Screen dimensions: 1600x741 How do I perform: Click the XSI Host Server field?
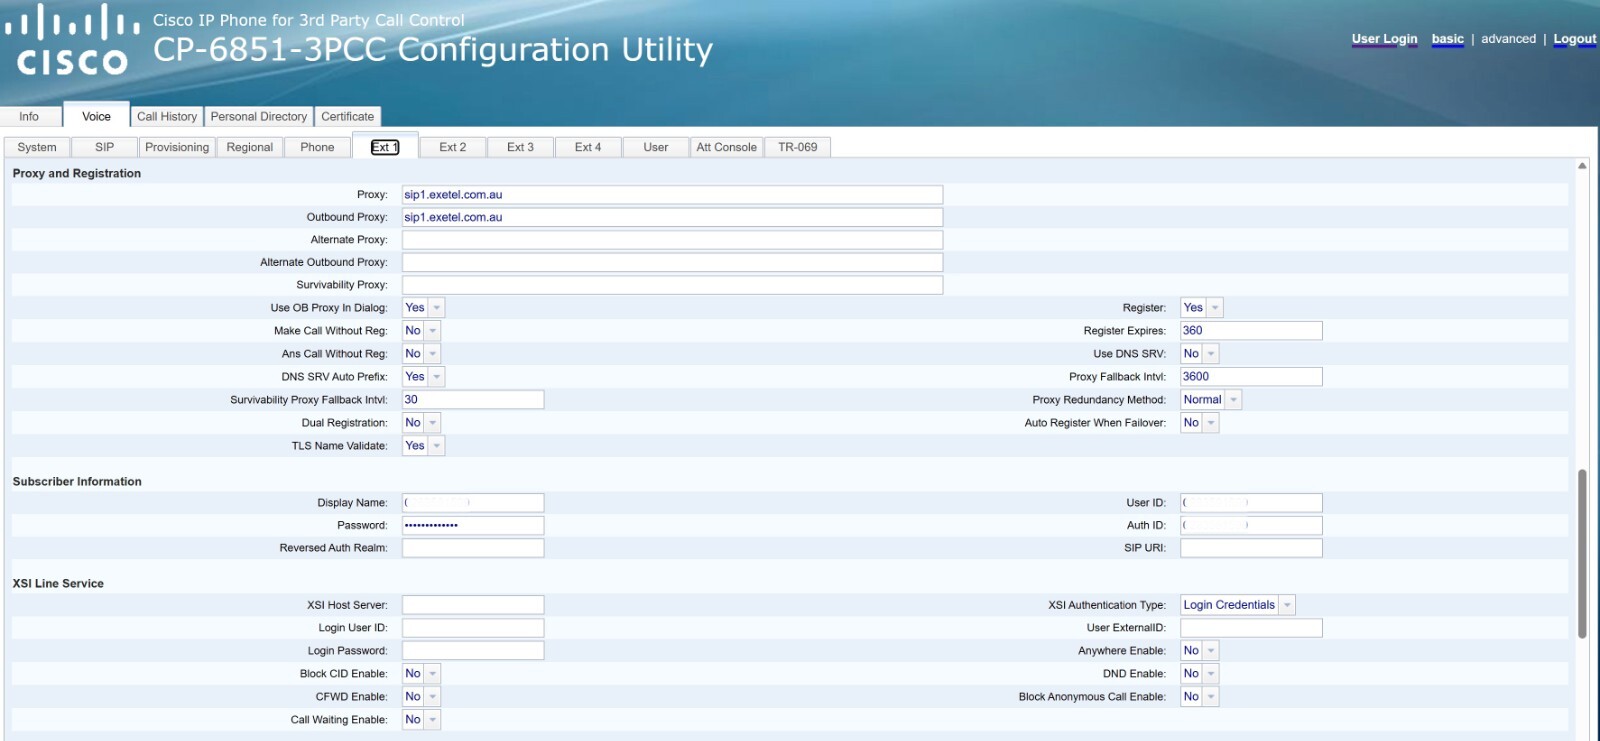tap(473, 605)
